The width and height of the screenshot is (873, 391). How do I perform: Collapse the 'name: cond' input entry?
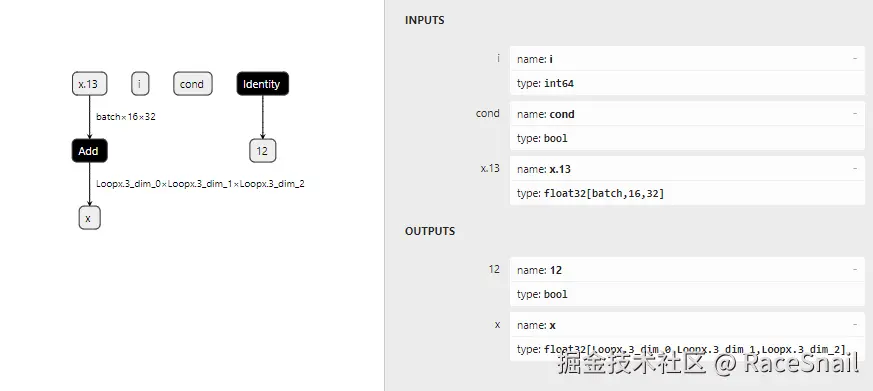[855, 114]
